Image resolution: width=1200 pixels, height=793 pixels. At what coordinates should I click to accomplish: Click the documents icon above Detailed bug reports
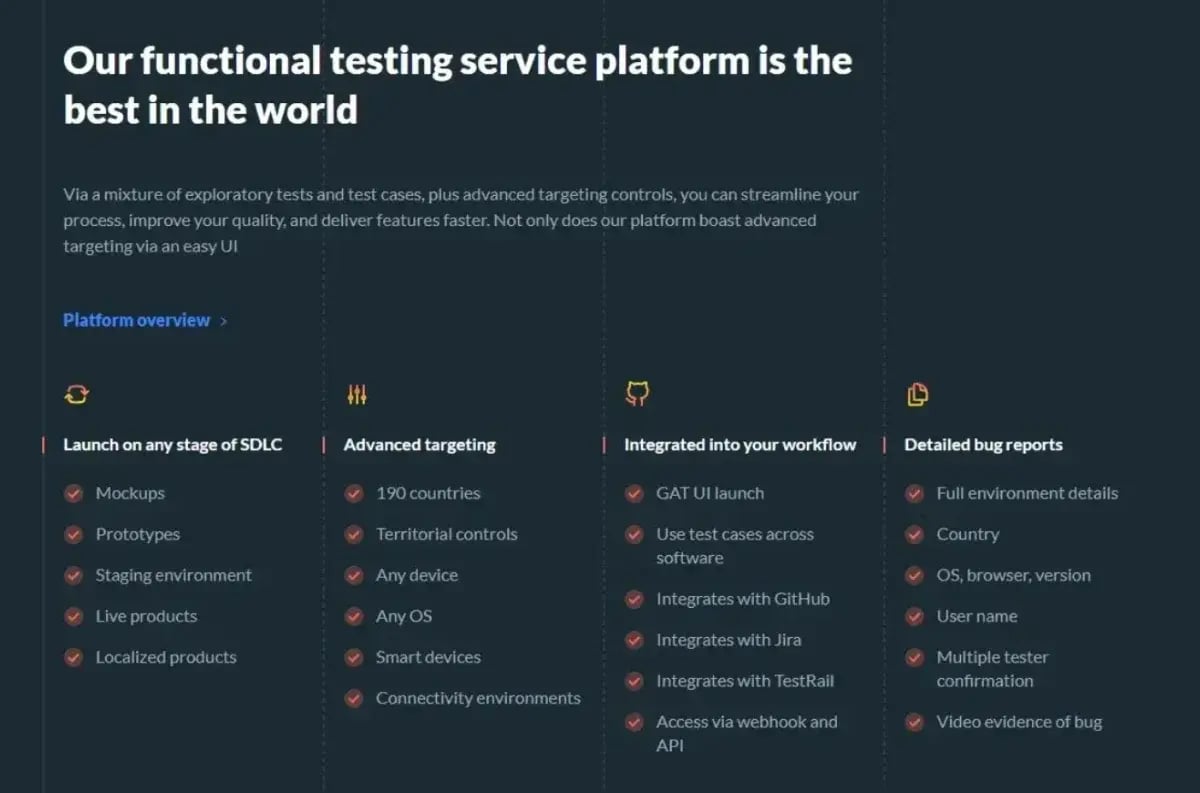pyautogui.click(x=918, y=393)
